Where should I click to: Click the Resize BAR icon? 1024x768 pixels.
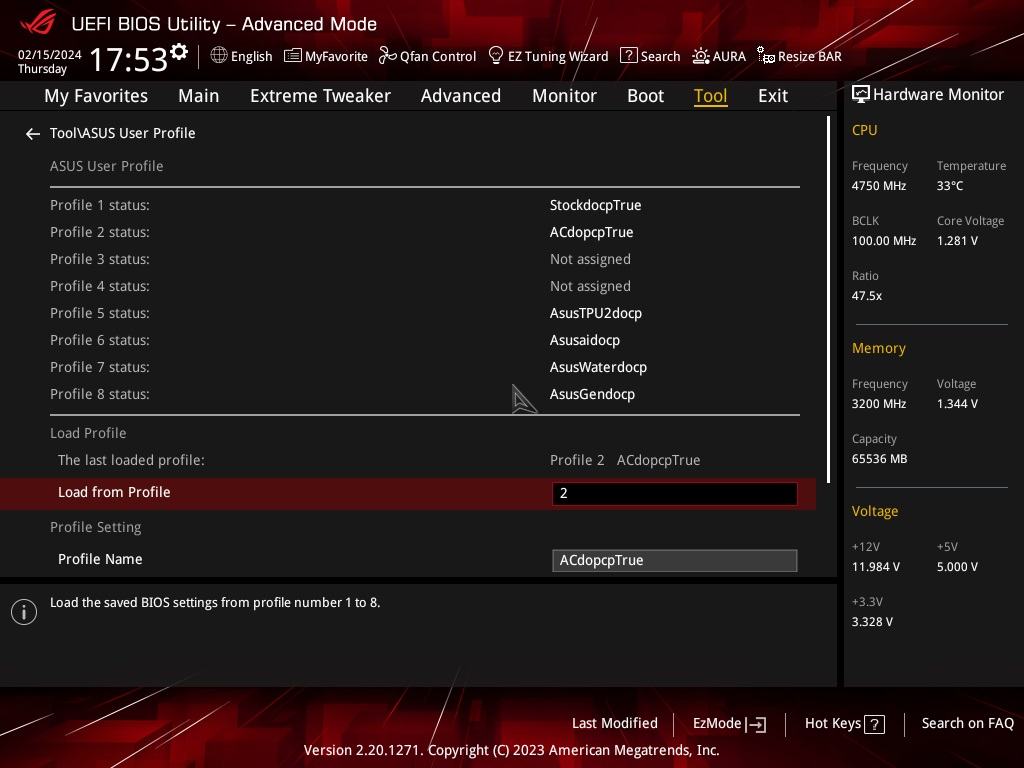765,56
